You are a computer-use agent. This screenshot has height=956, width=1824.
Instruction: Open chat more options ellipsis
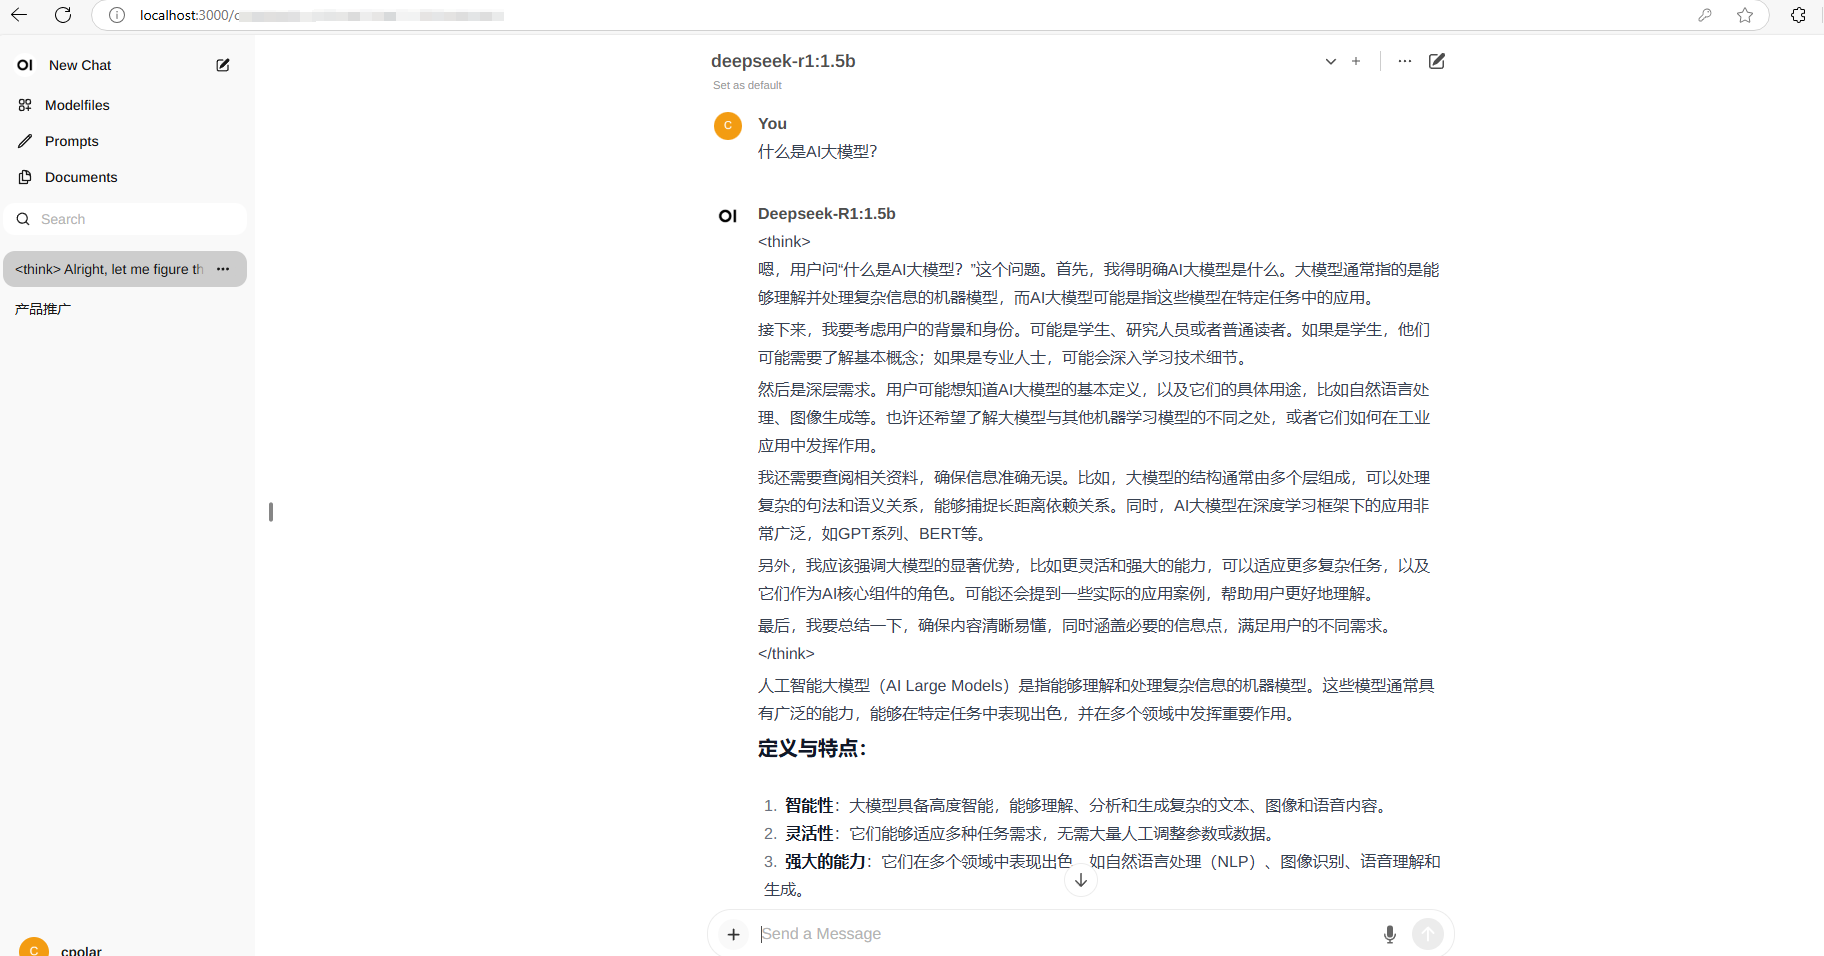coord(1405,61)
